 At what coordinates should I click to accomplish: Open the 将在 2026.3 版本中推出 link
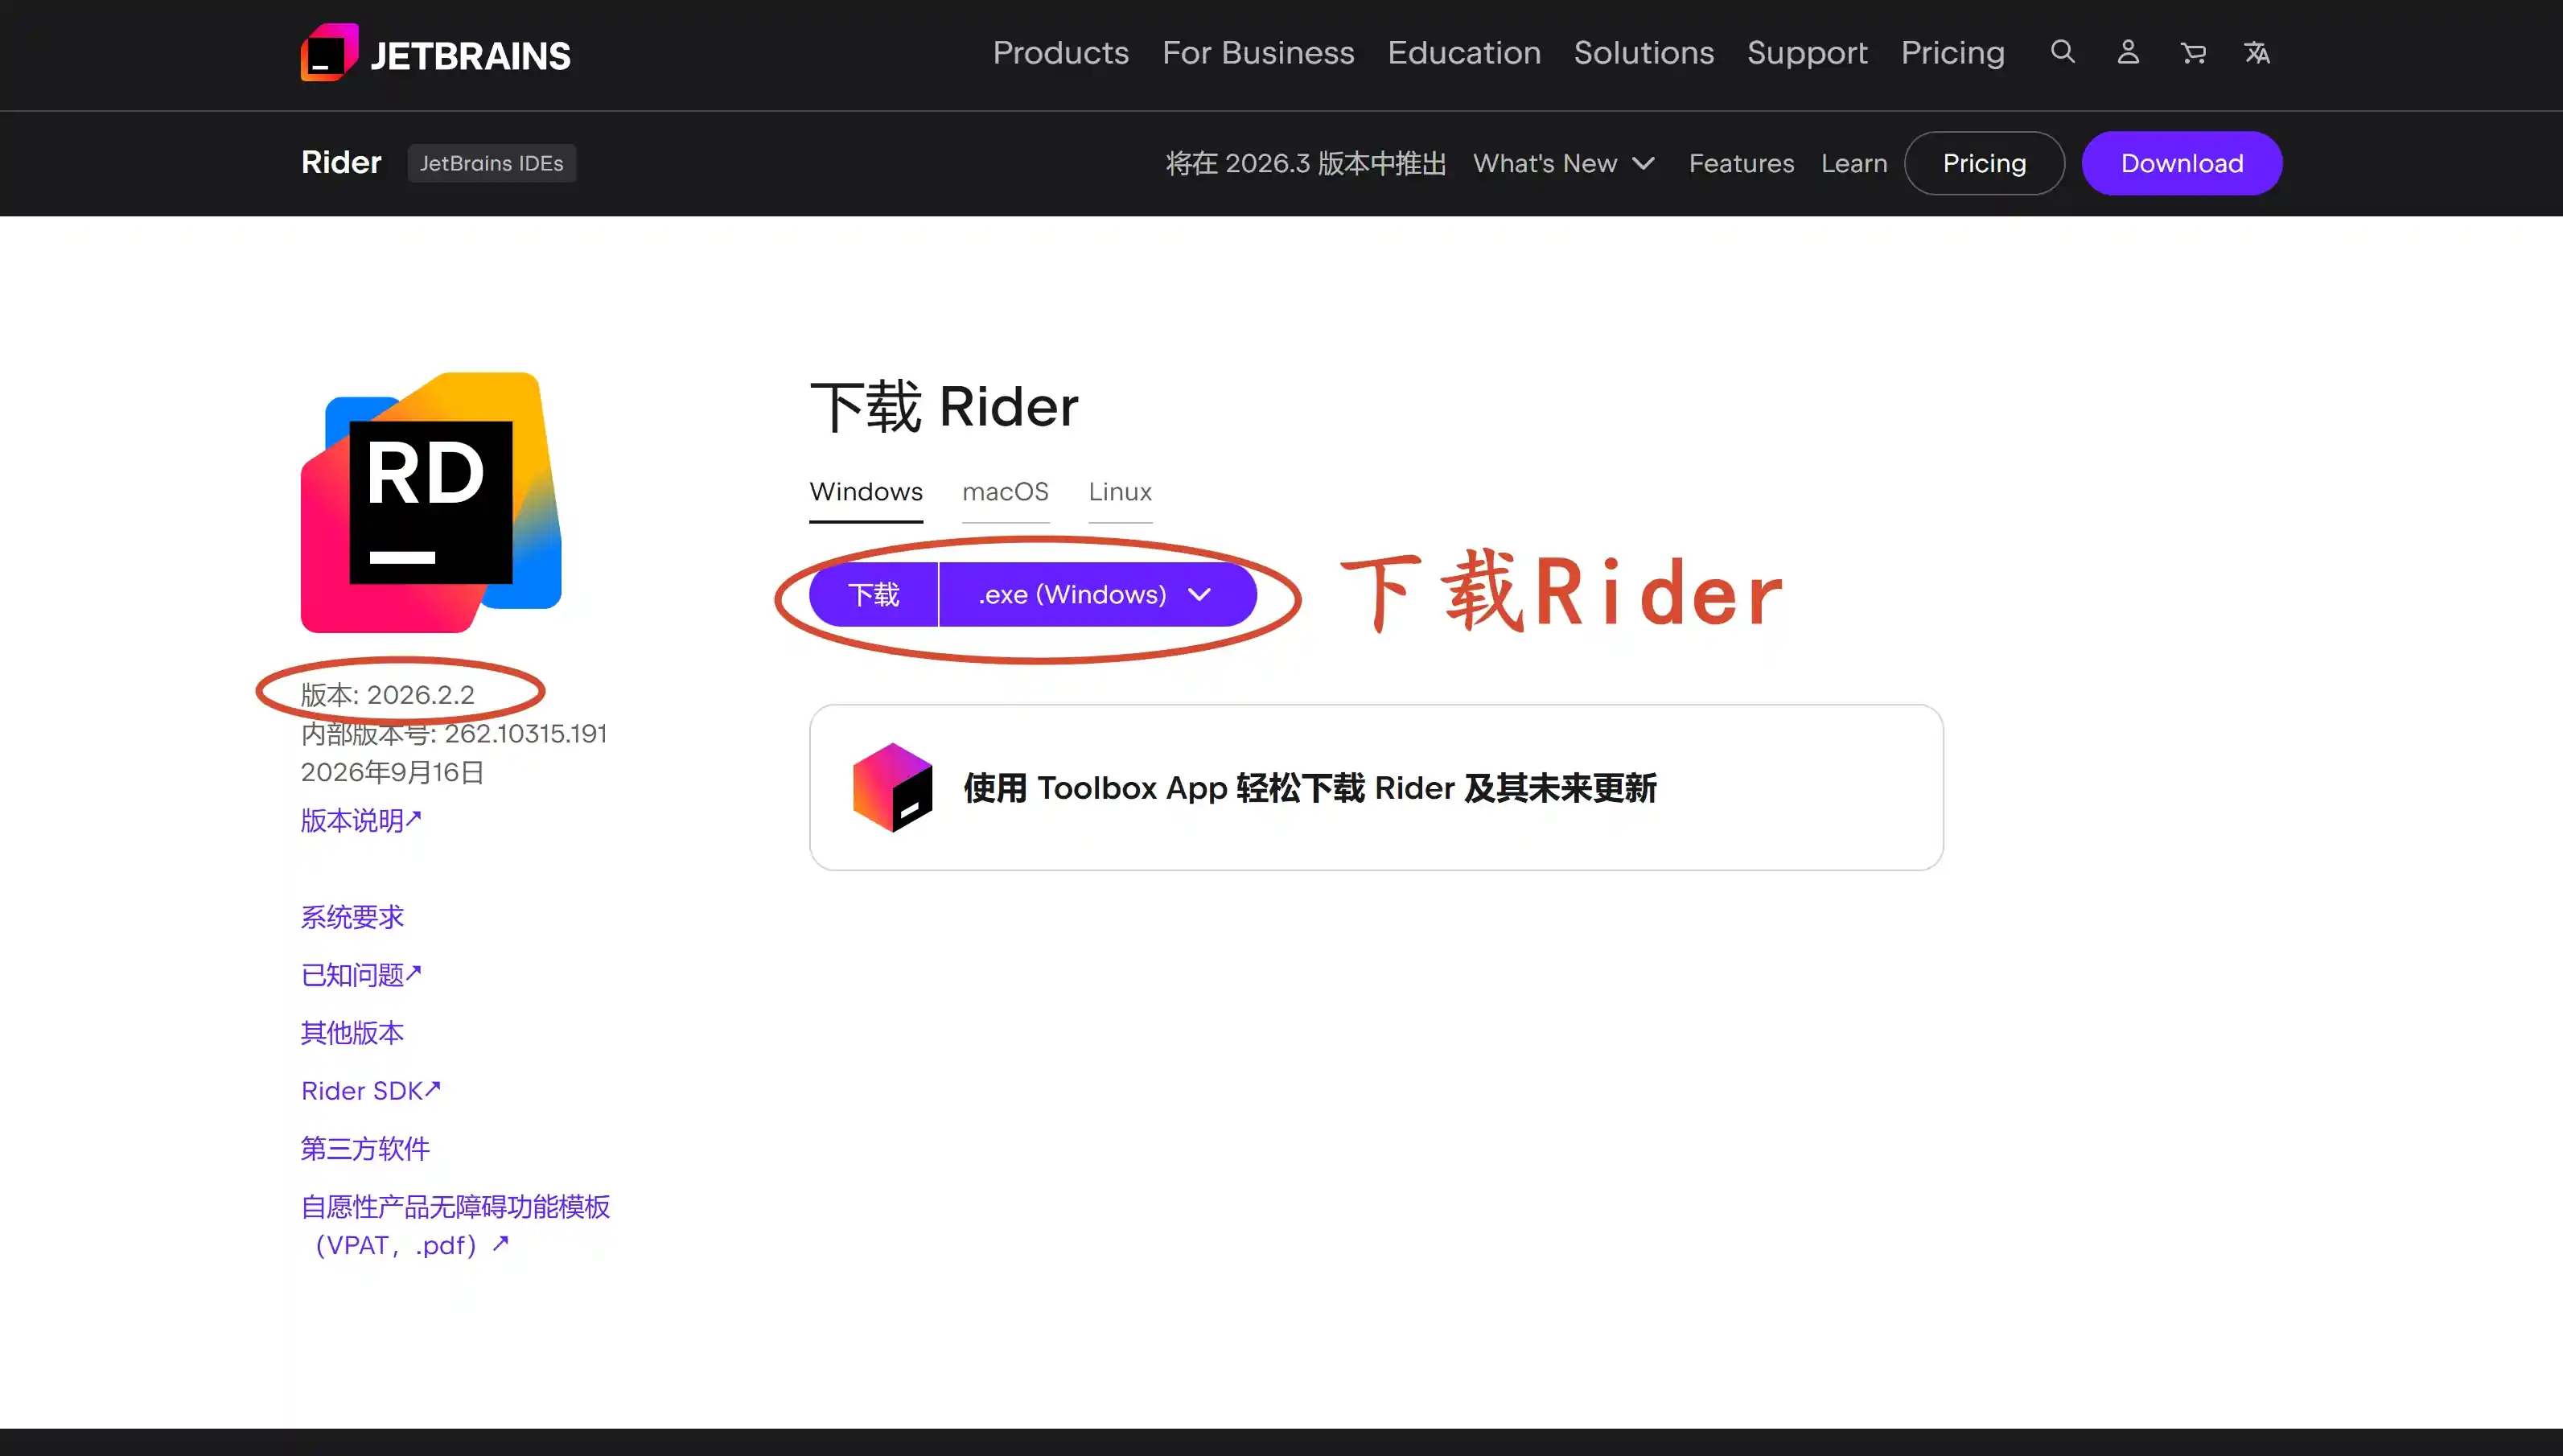point(1306,163)
